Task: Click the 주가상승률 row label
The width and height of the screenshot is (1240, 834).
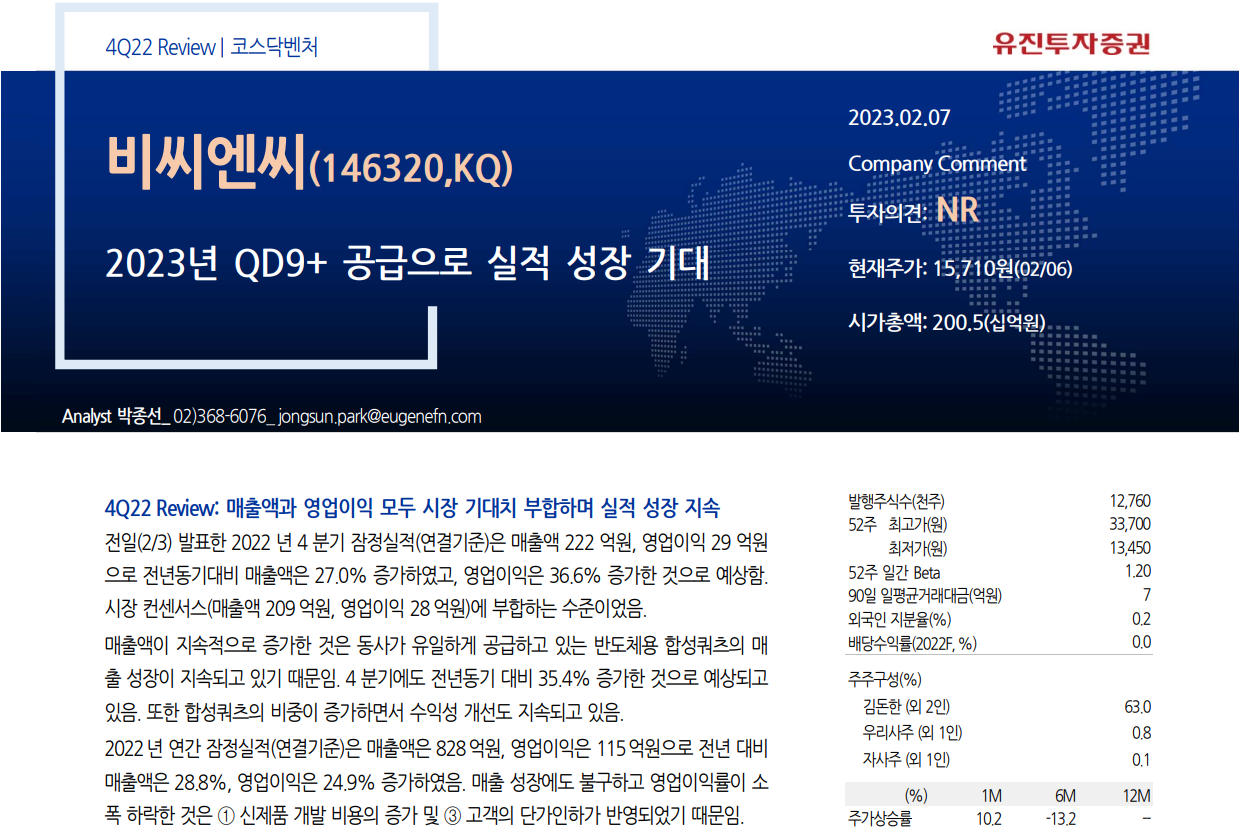Action: [880, 818]
